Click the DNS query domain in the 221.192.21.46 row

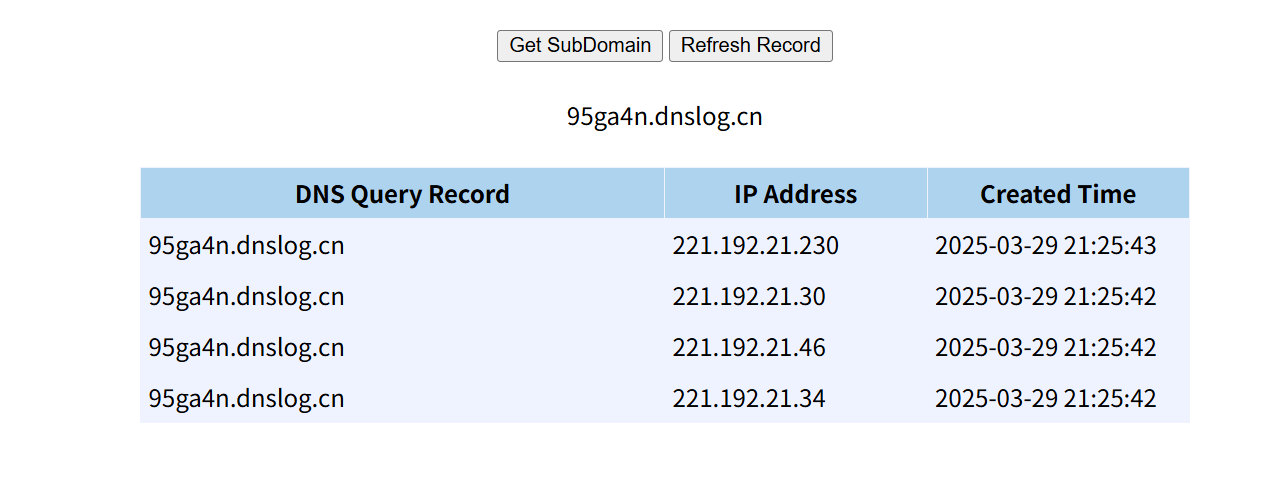(x=247, y=348)
